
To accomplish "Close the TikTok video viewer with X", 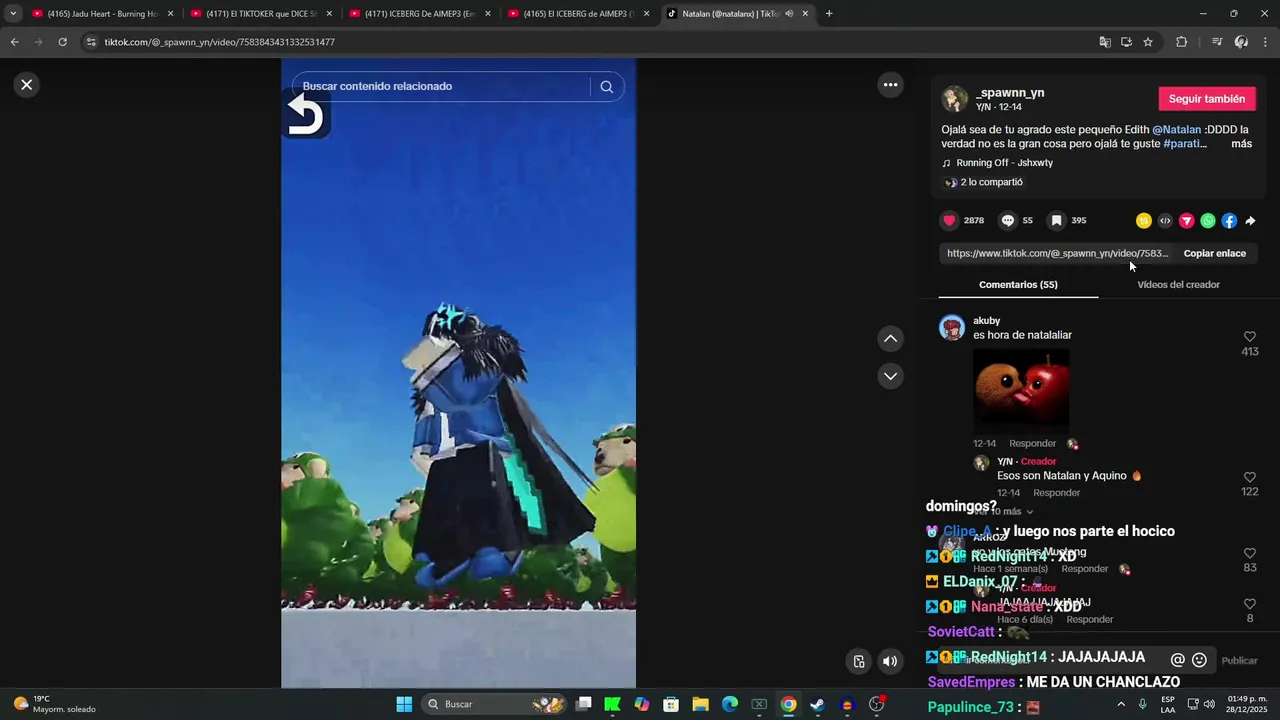I will point(27,85).
